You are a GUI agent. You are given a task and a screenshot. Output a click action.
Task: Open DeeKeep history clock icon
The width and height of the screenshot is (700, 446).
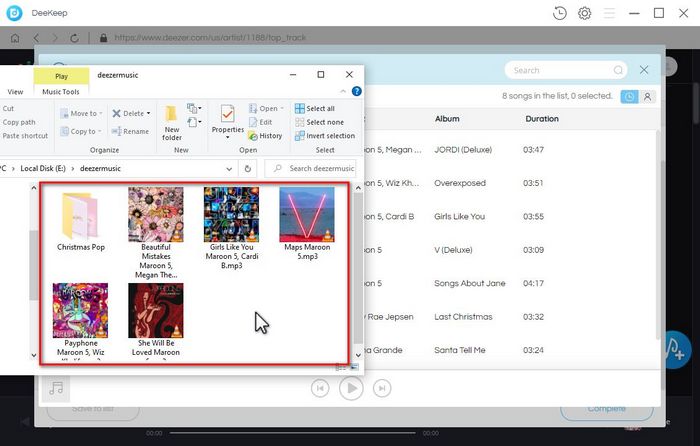pyautogui.click(x=559, y=13)
